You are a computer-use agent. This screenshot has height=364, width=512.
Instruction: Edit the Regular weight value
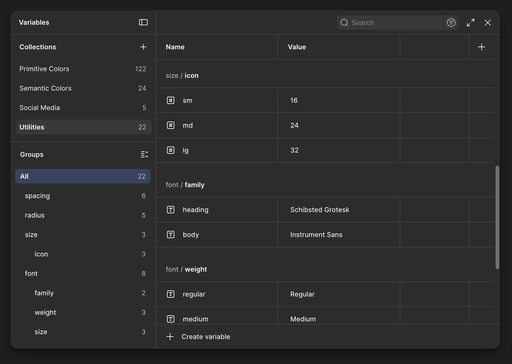[x=339, y=294]
